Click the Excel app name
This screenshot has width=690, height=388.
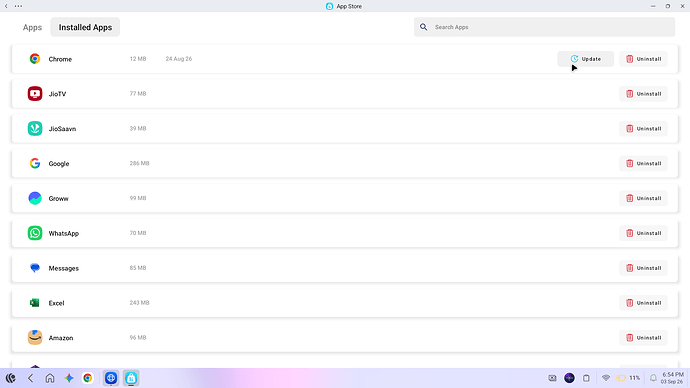tap(56, 303)
